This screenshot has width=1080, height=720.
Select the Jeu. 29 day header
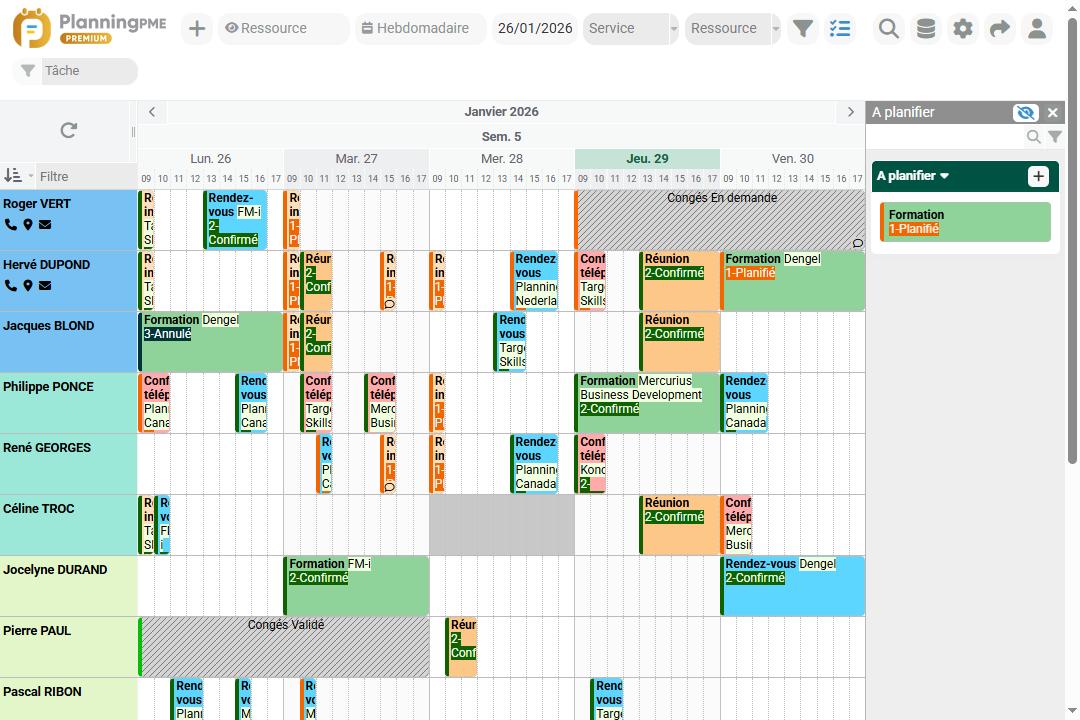[x=646, y=158]
